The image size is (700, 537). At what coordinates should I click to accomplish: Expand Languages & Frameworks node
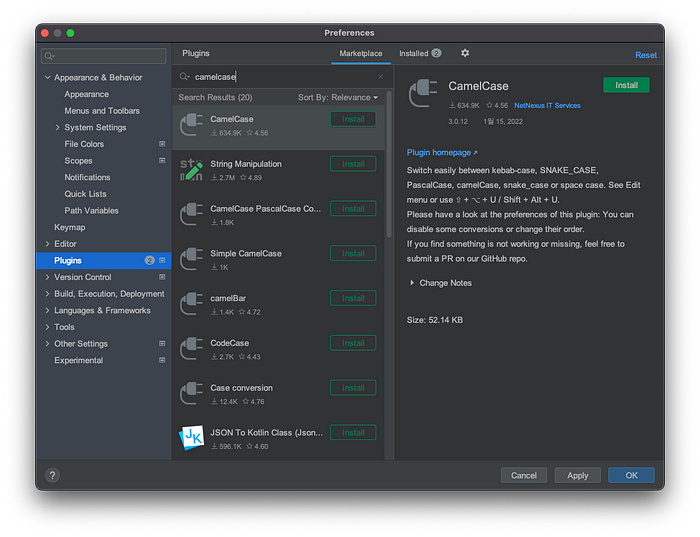pos(47,310)
